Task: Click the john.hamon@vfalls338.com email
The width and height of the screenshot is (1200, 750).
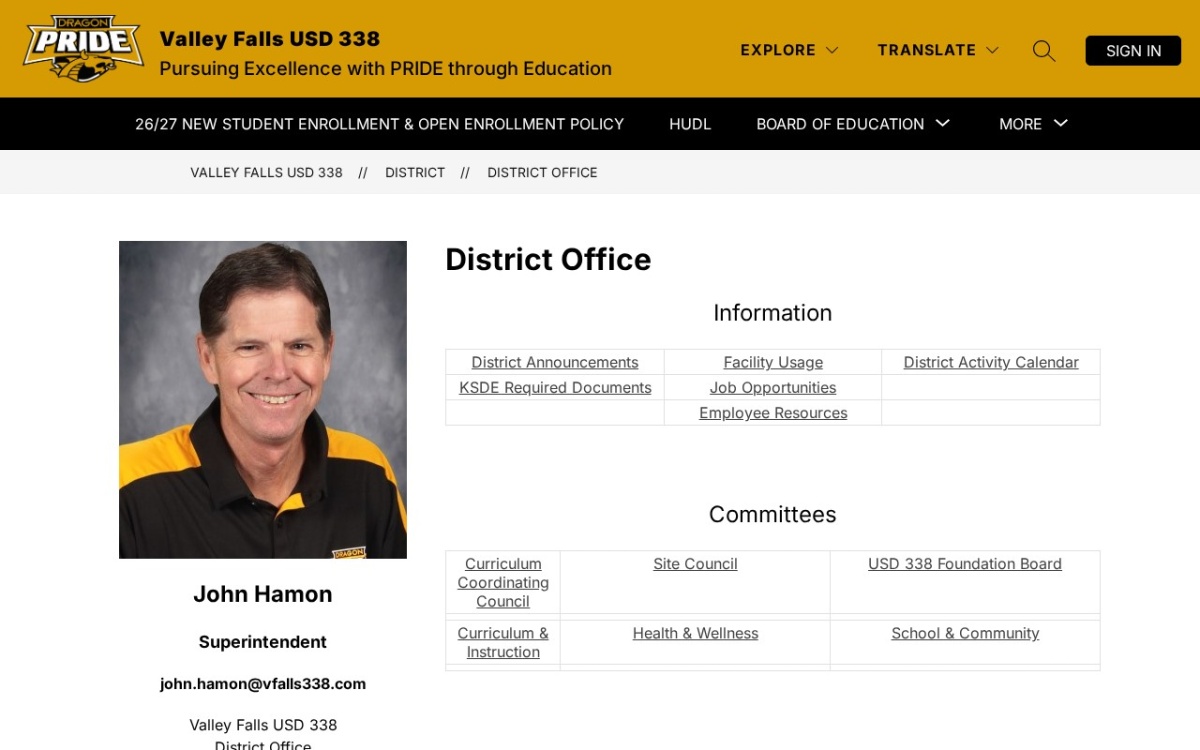Action: tap(263, 684)
